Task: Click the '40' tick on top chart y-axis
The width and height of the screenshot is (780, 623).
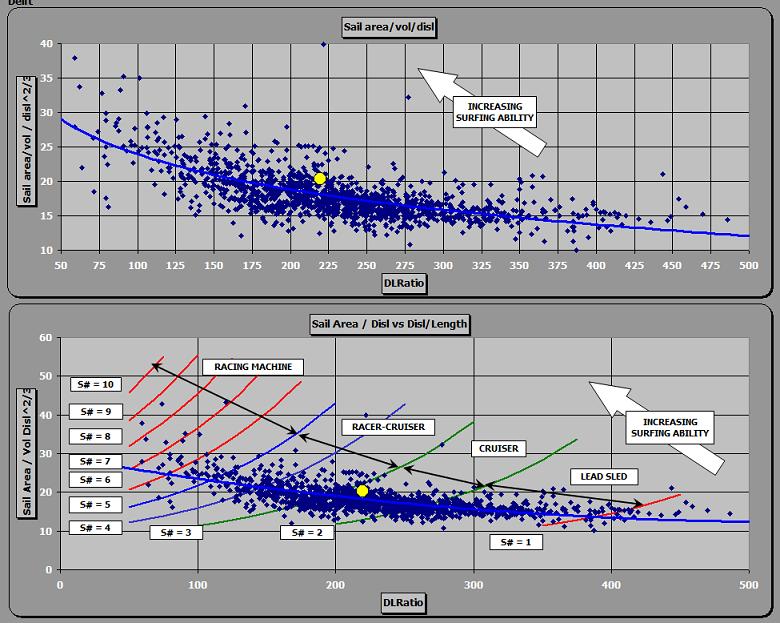Action: 46,44
